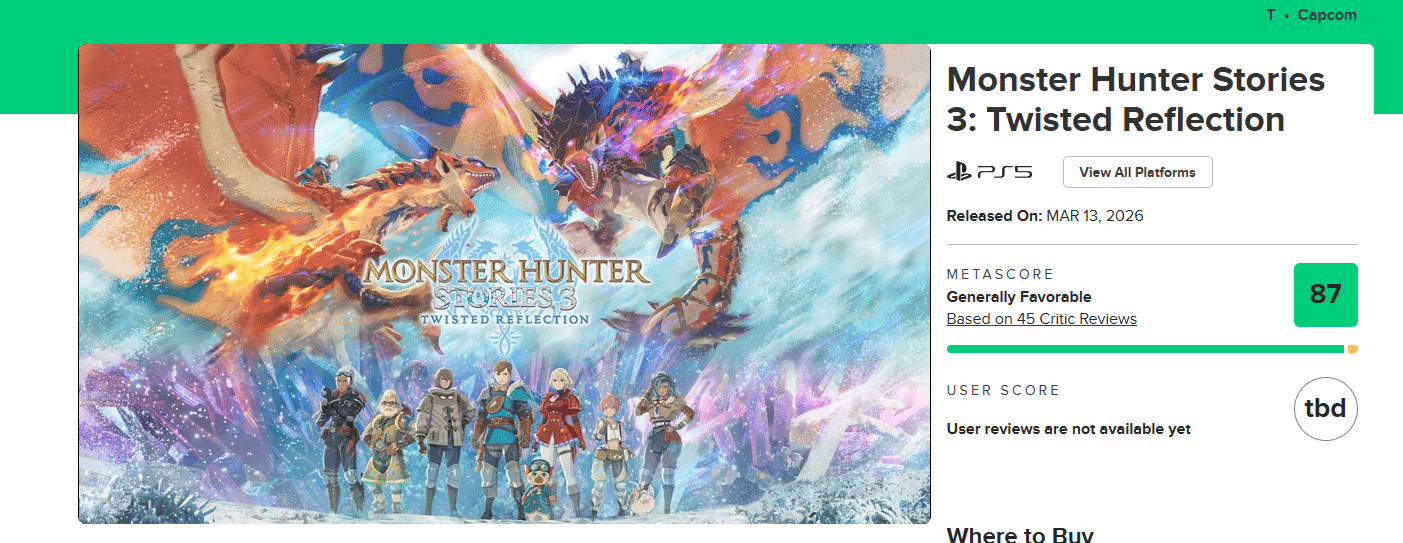Screen dimensions: 1403x543
Task: Open the Based on 45 Critic Reviews link
Action: tap(1041, 319)
